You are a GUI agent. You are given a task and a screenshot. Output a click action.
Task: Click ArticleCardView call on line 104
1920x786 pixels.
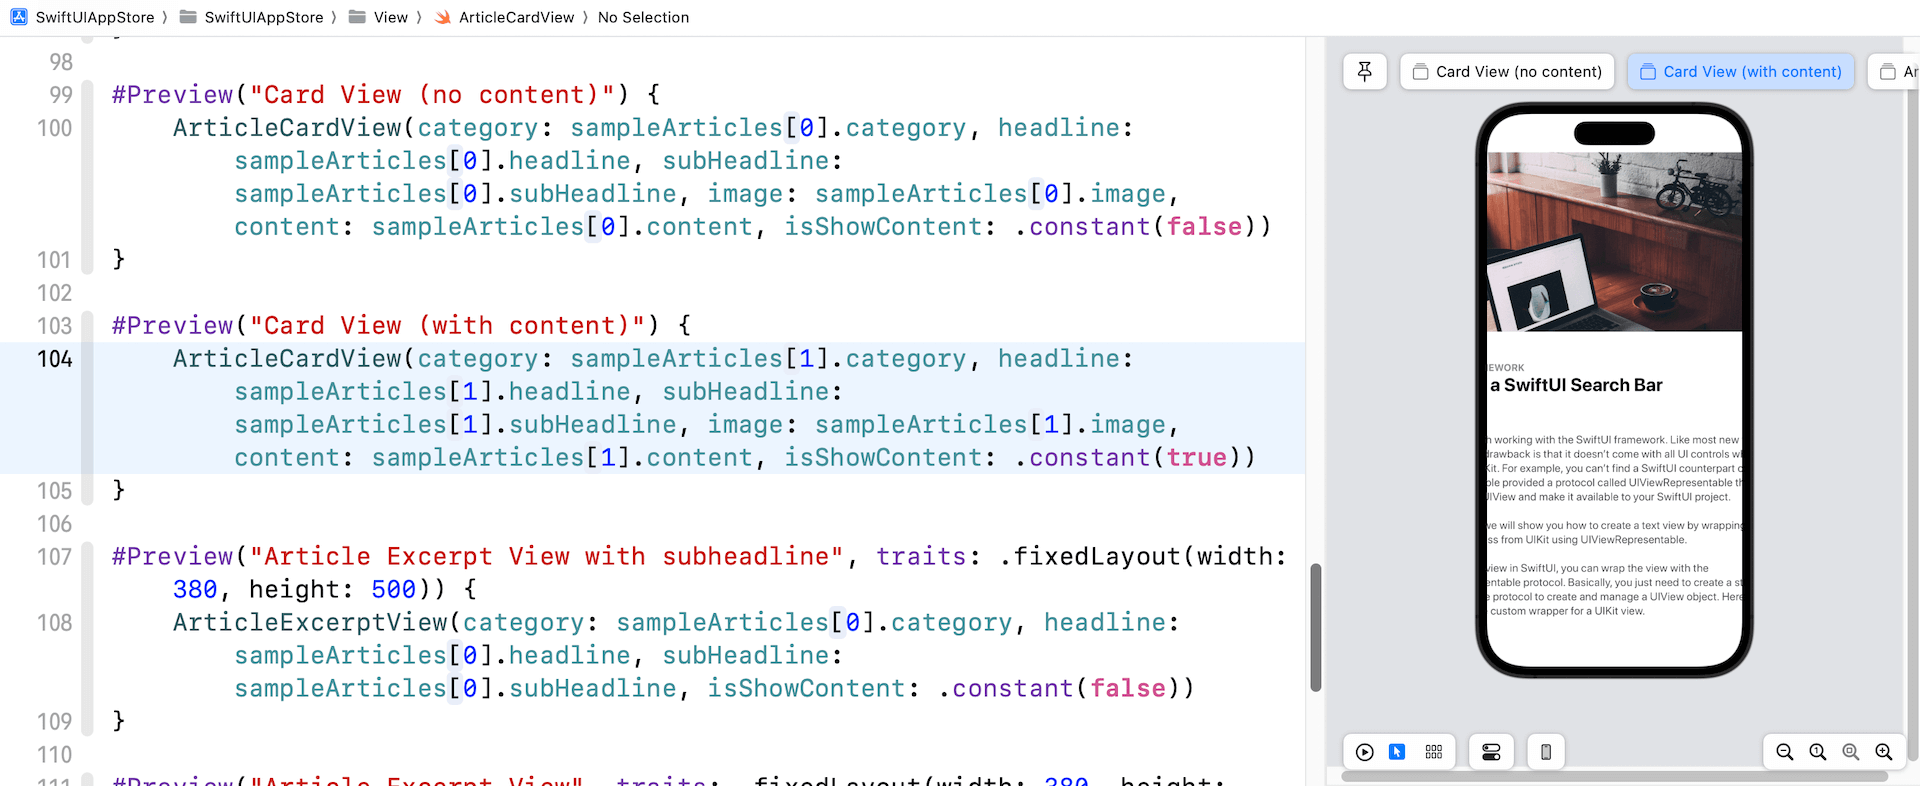pos(287,359)
